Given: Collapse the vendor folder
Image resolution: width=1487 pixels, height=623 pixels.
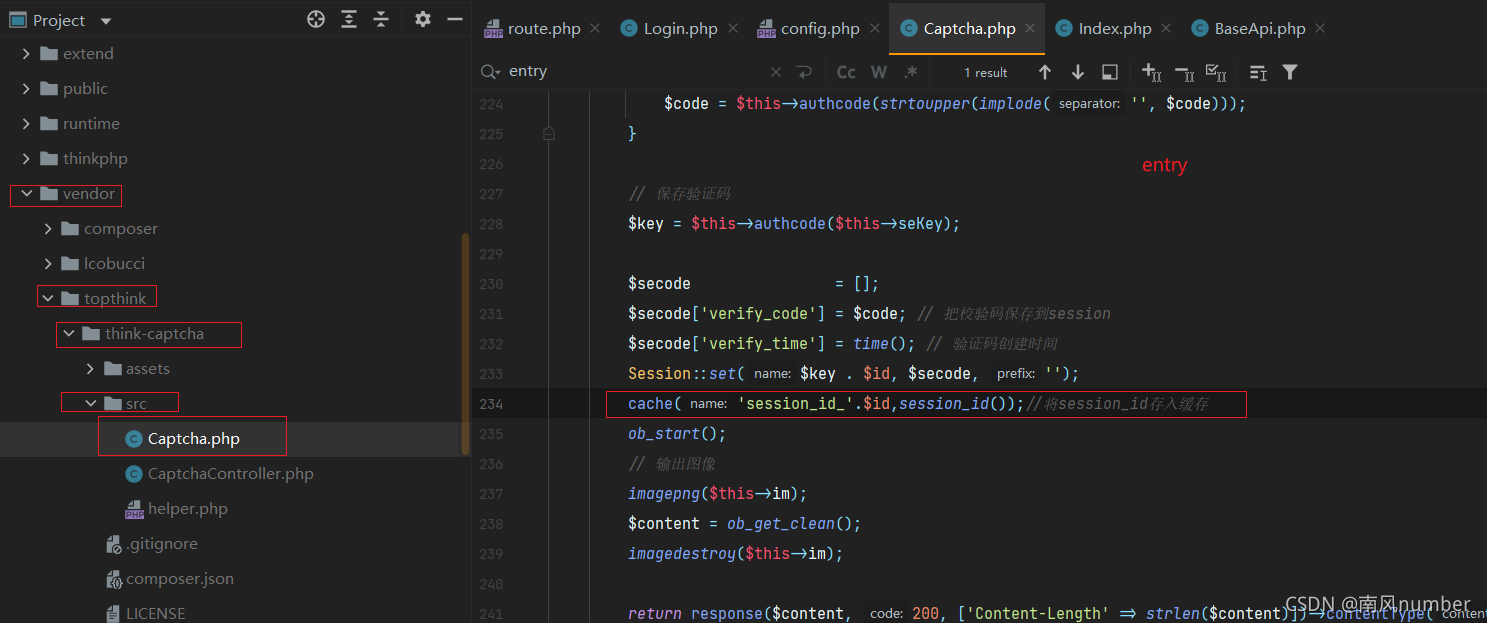Looking at the screenshot, I should pyautogui.click(x=27, y=194).
